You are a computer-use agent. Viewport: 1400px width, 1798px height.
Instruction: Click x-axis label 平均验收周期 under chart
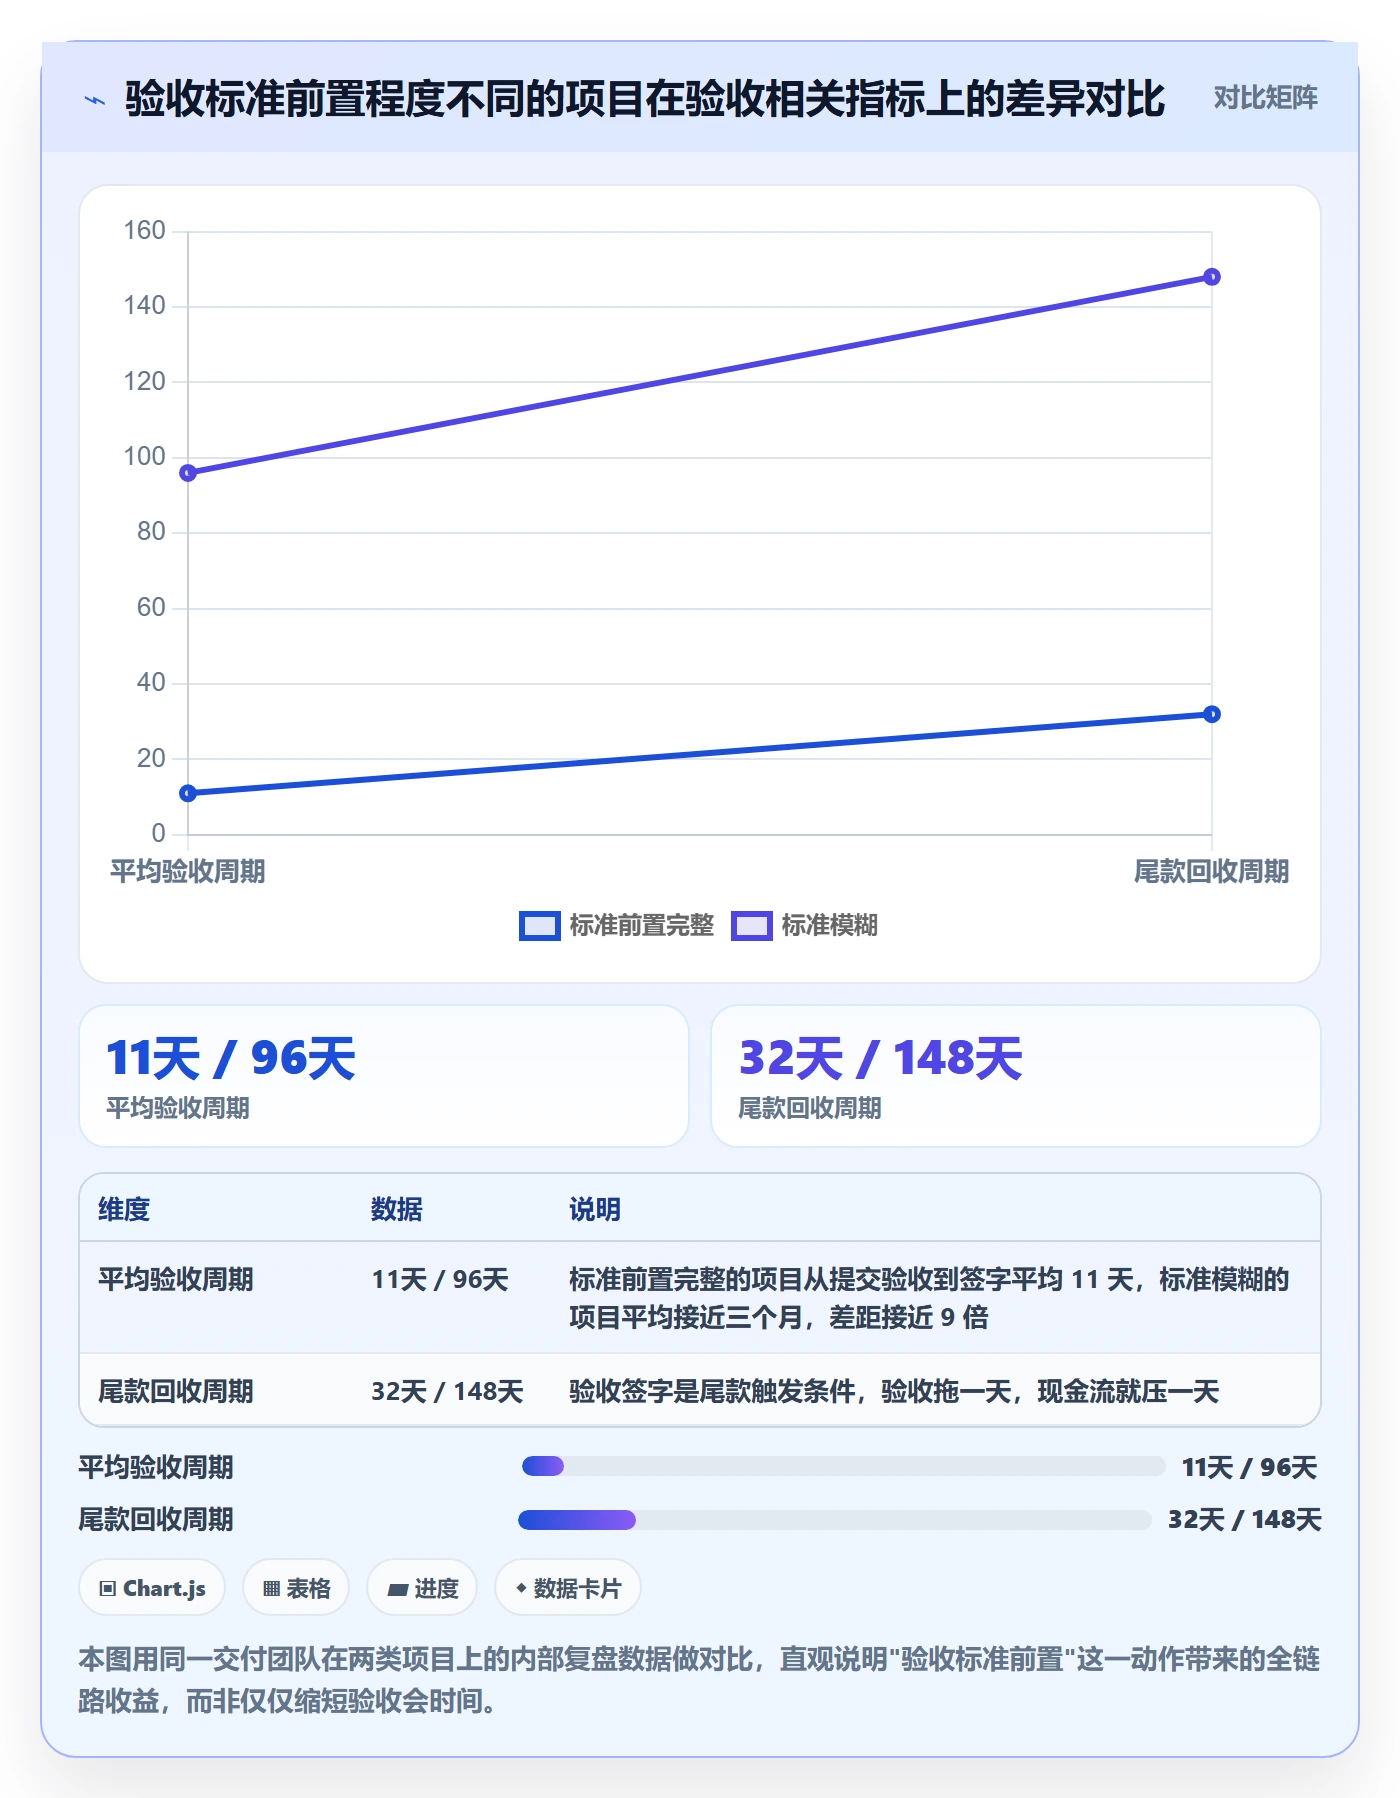(x=188, y=872)
